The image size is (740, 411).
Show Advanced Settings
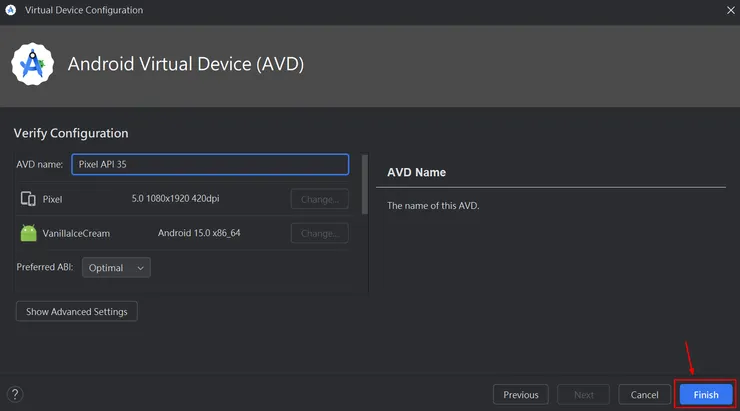point(77,311)
